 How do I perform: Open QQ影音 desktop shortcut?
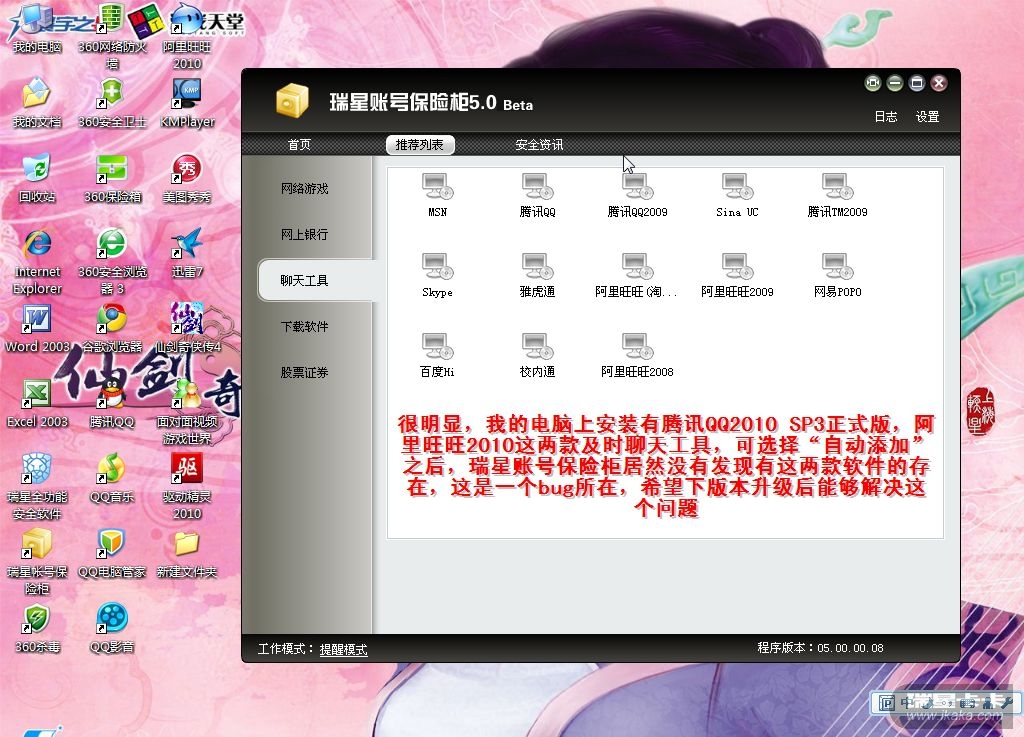pyautogui.click(x=112, y=629)
